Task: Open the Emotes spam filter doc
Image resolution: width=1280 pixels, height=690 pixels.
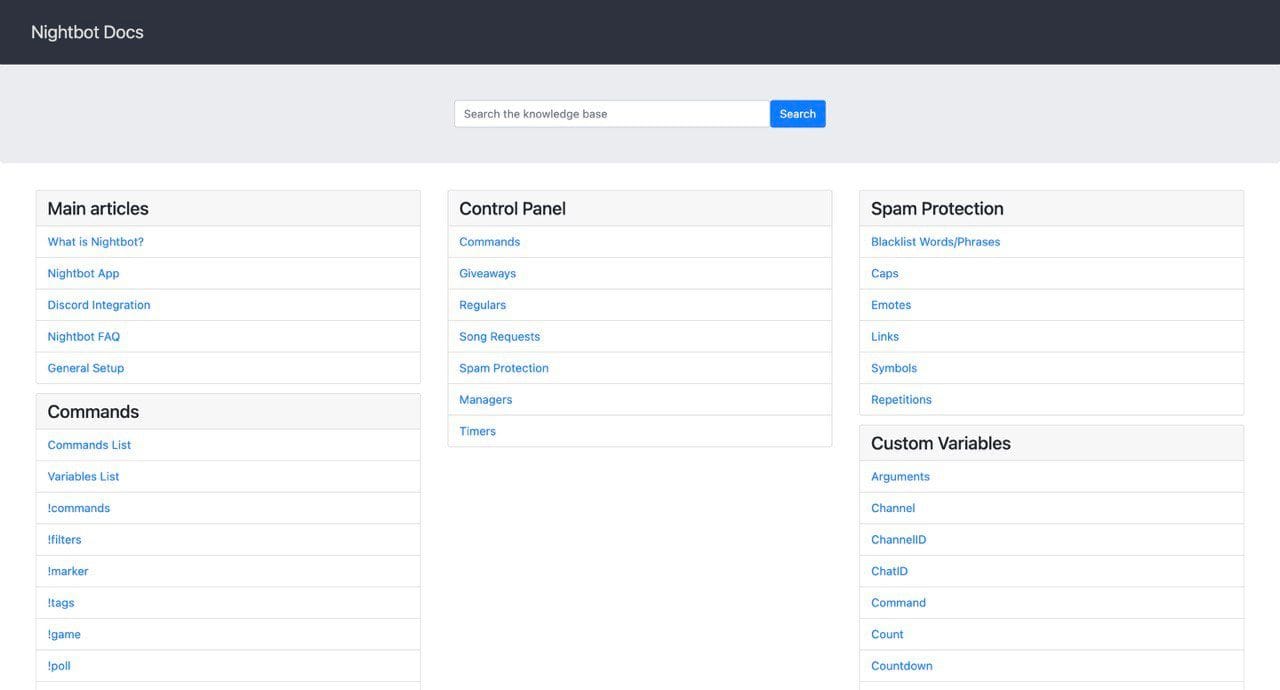Action: click(891, 305)
